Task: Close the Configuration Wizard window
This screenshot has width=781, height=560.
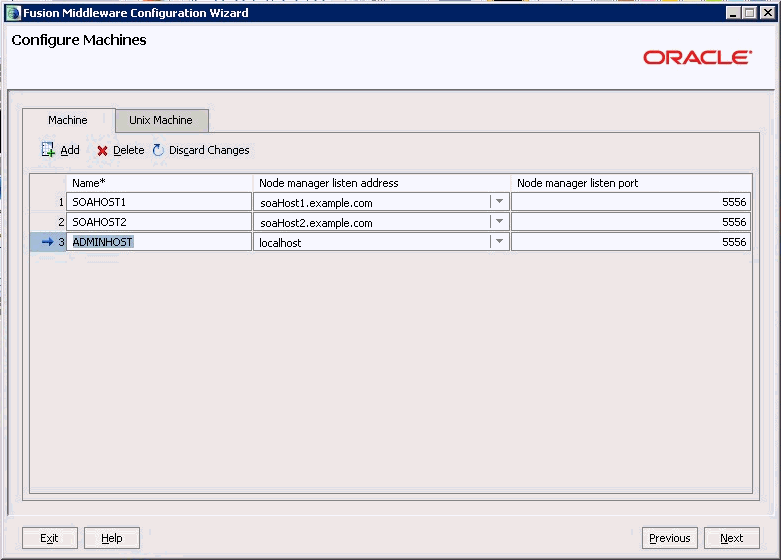Action: (768, 13)
